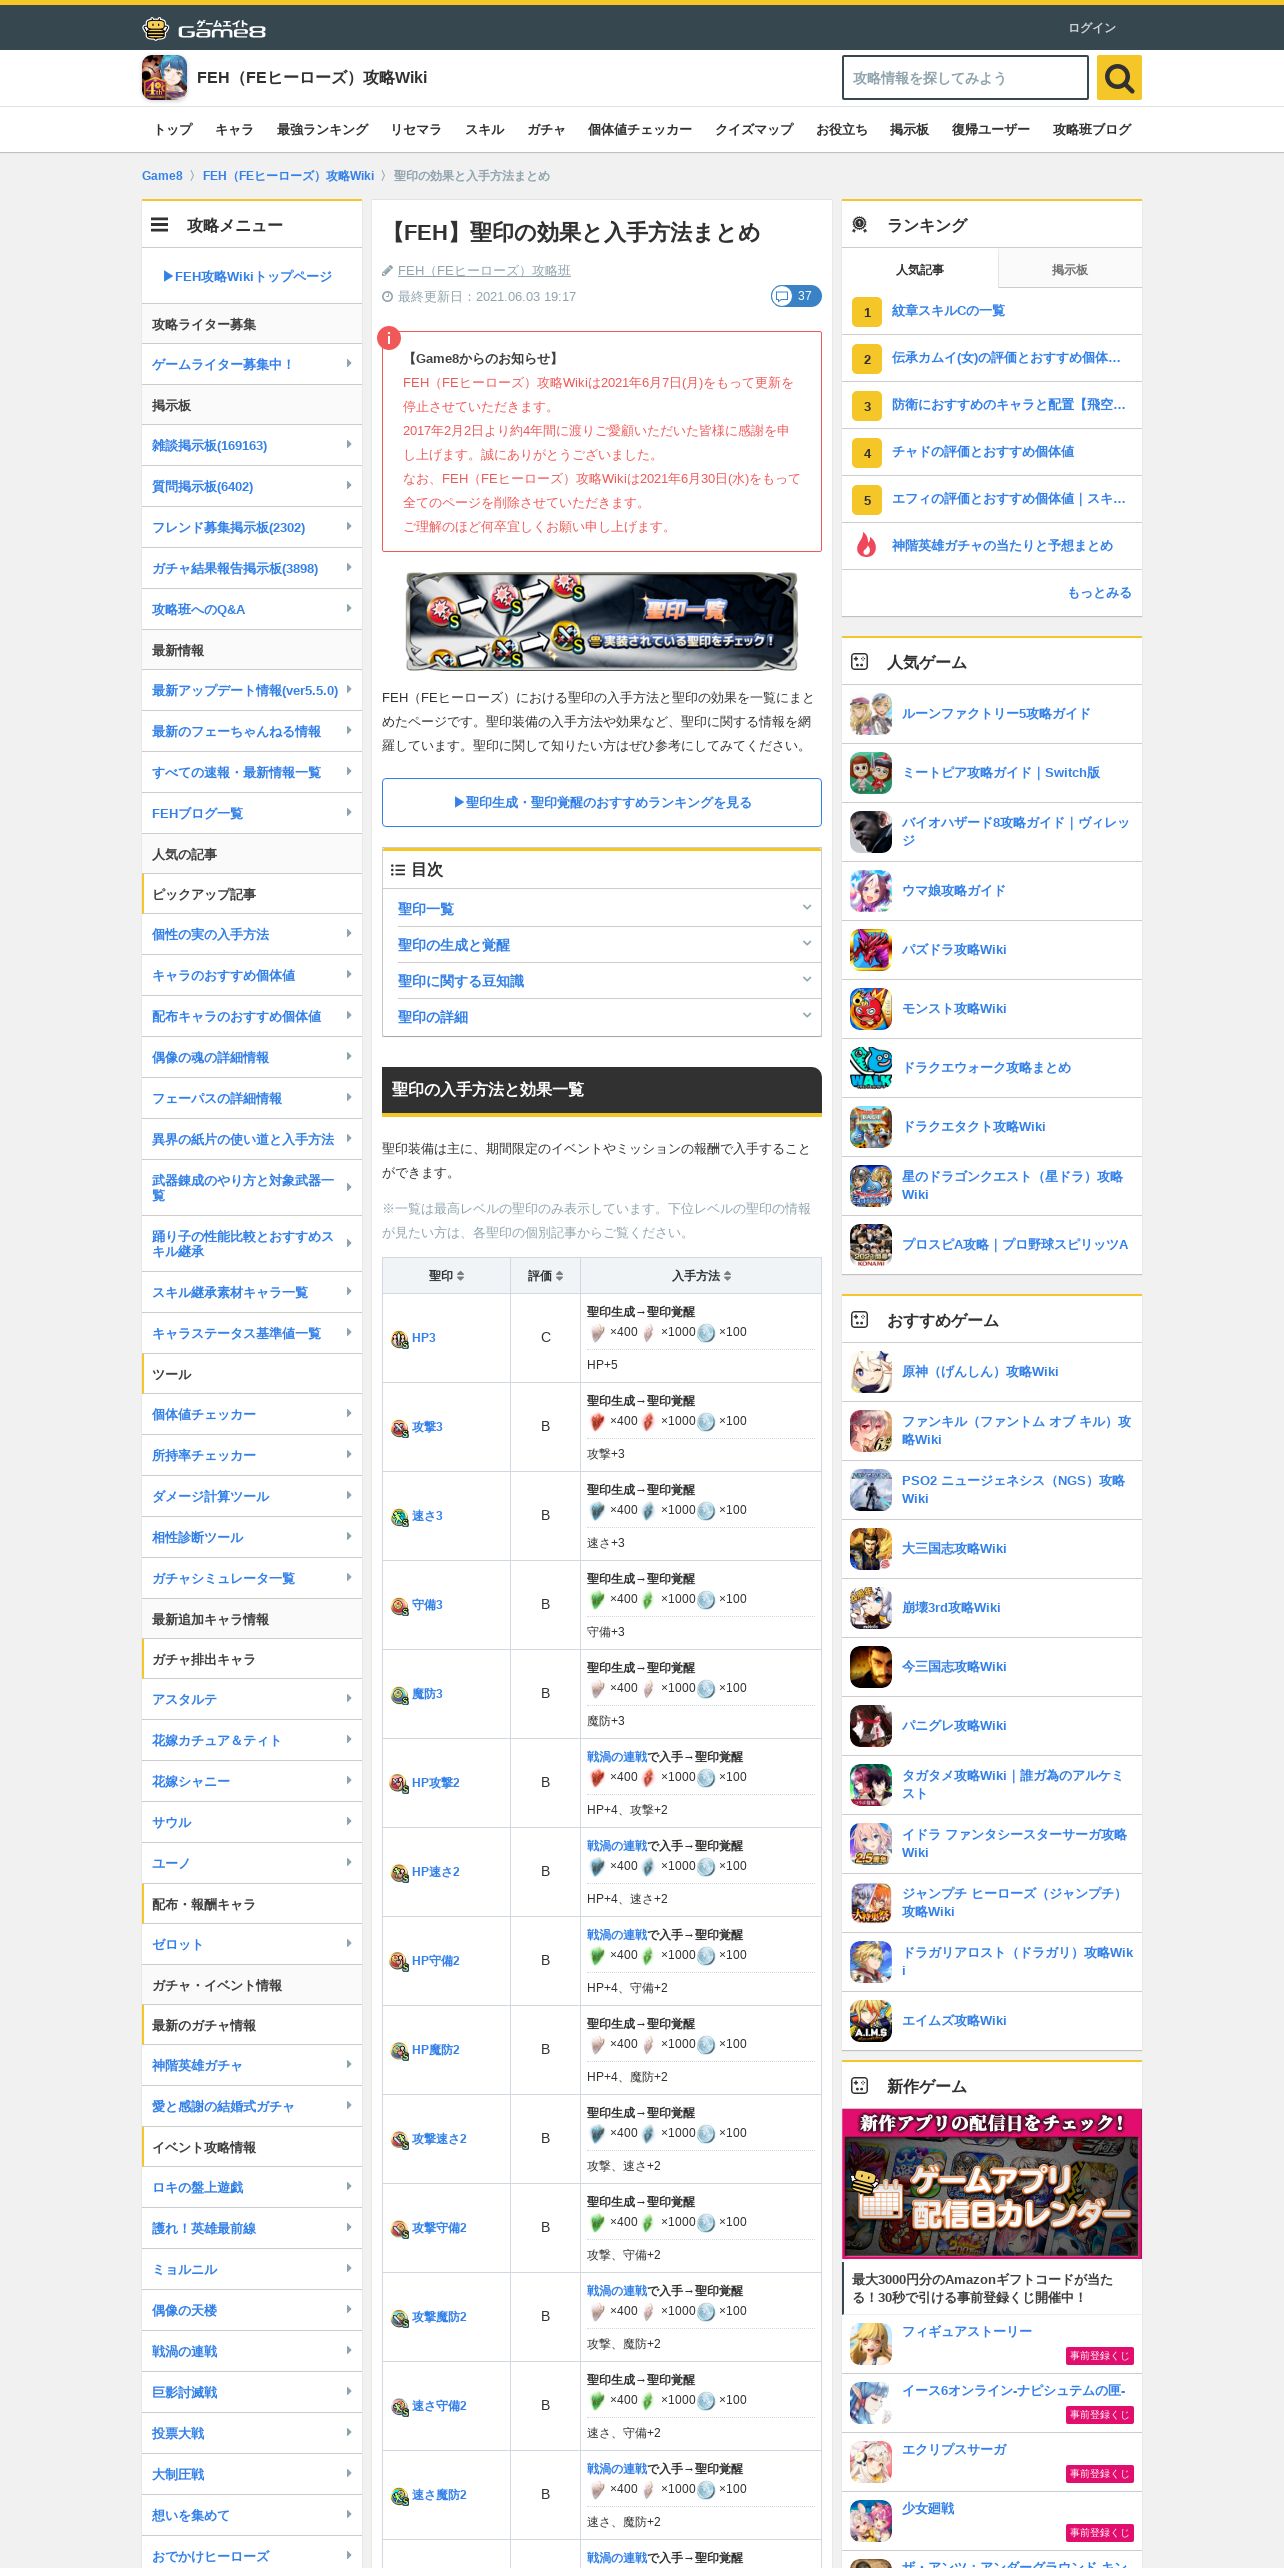Click the A.I.M.$ wiki game icon
Image resolution: width=1284 pixels, height=2568 pixels.
coord(871,2021)
